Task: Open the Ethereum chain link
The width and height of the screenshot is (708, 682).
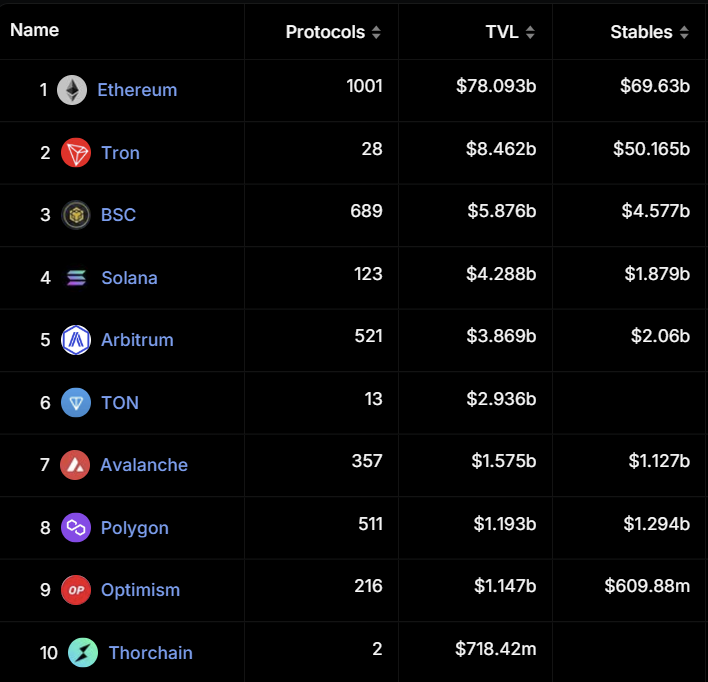Action: point(137,90)
